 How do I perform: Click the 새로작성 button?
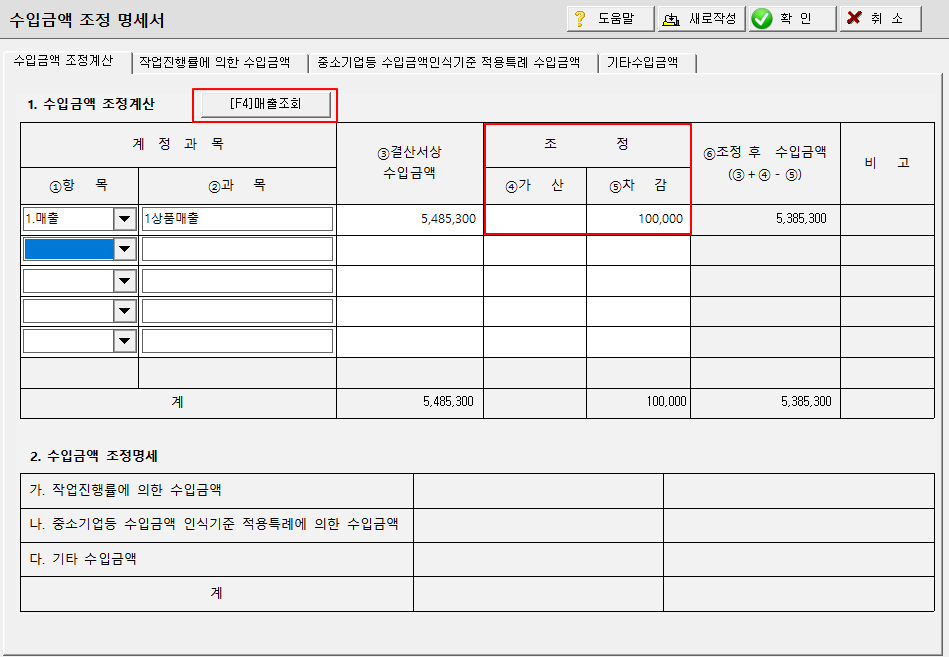point(701,19)
